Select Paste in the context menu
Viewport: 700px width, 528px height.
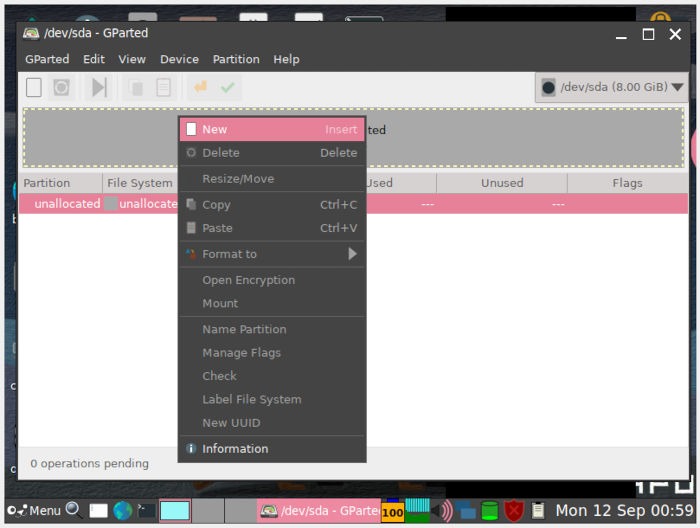272,228
